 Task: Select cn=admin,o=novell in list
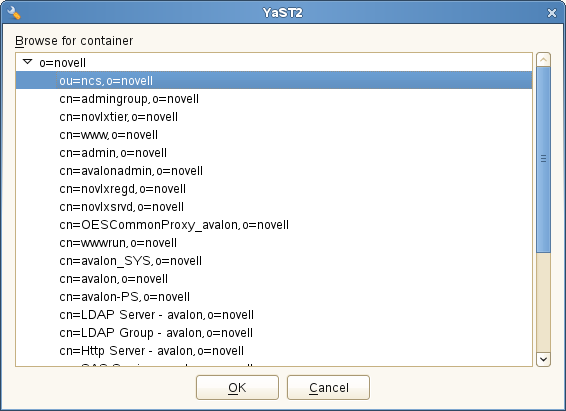113,153
